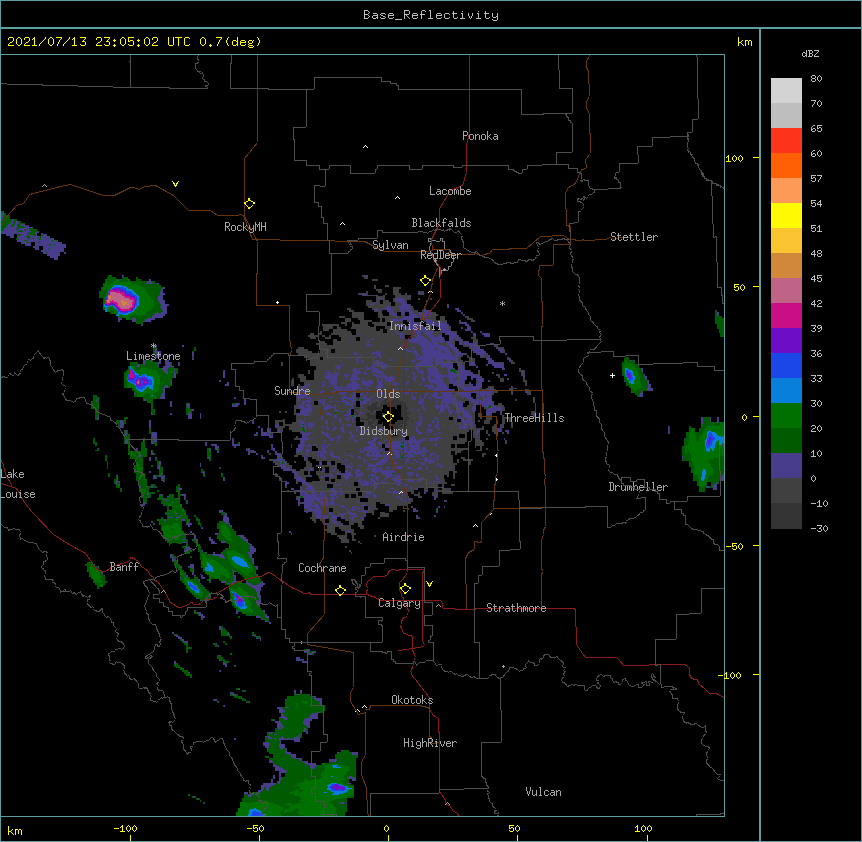Viewport: 862px width, 842px height.
Task: Click the Olds town label
Action: tap(388, 394)
